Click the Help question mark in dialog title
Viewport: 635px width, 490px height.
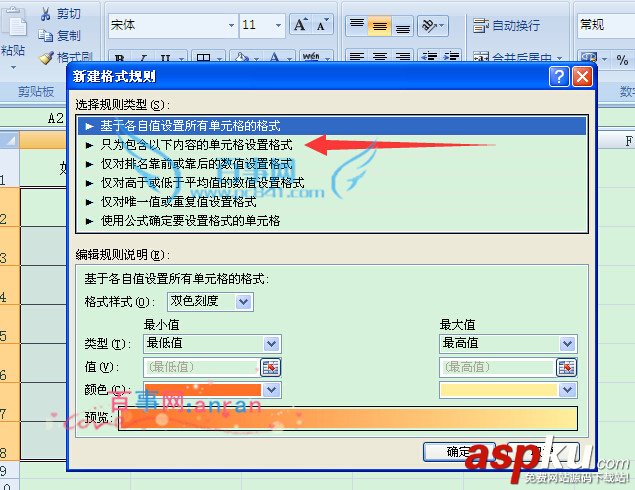[x=559, y=76]
